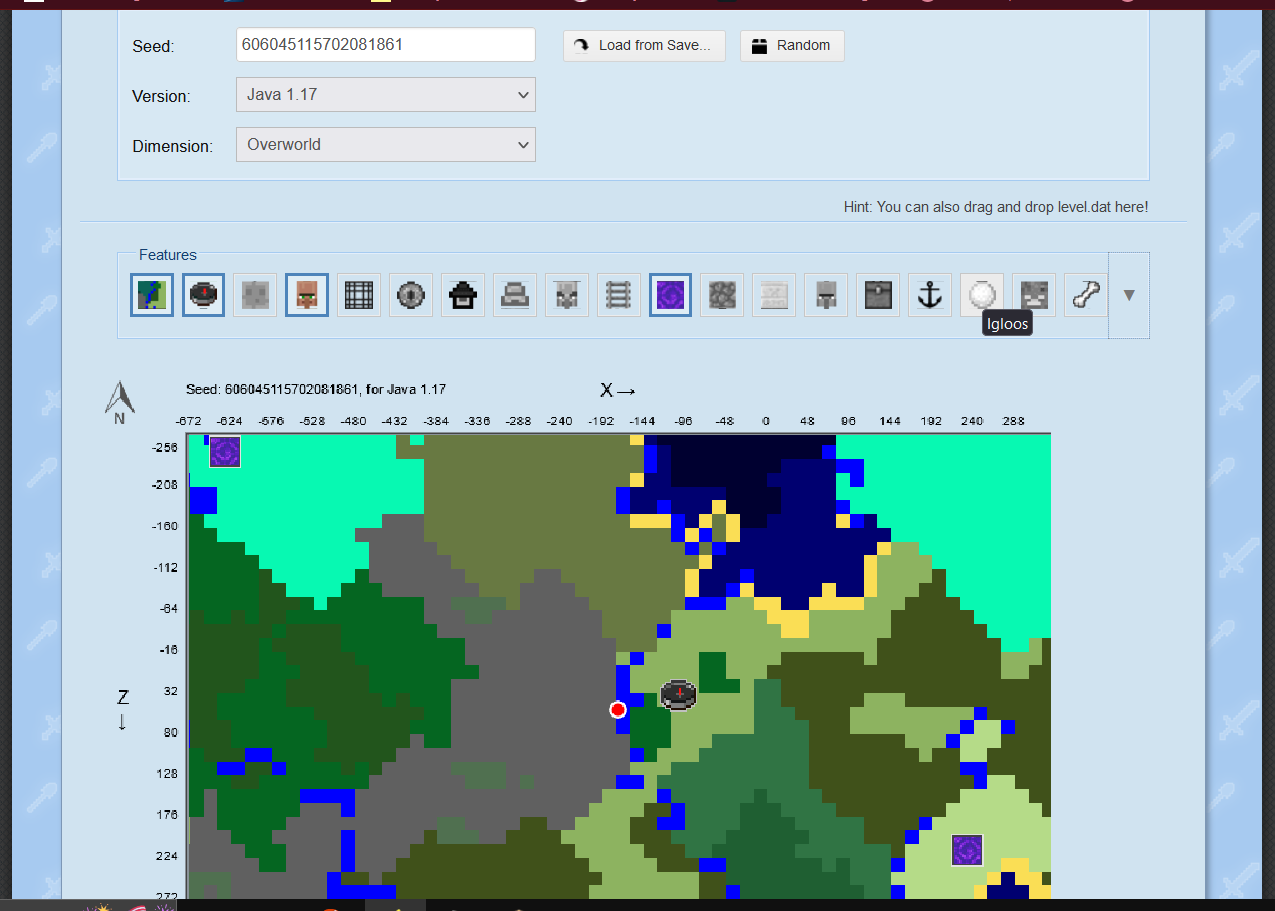Enable the Shipwreck anchor icon
Image resolution: width=1275 pixels, height=911 pixels.
[x=930, y=295]
